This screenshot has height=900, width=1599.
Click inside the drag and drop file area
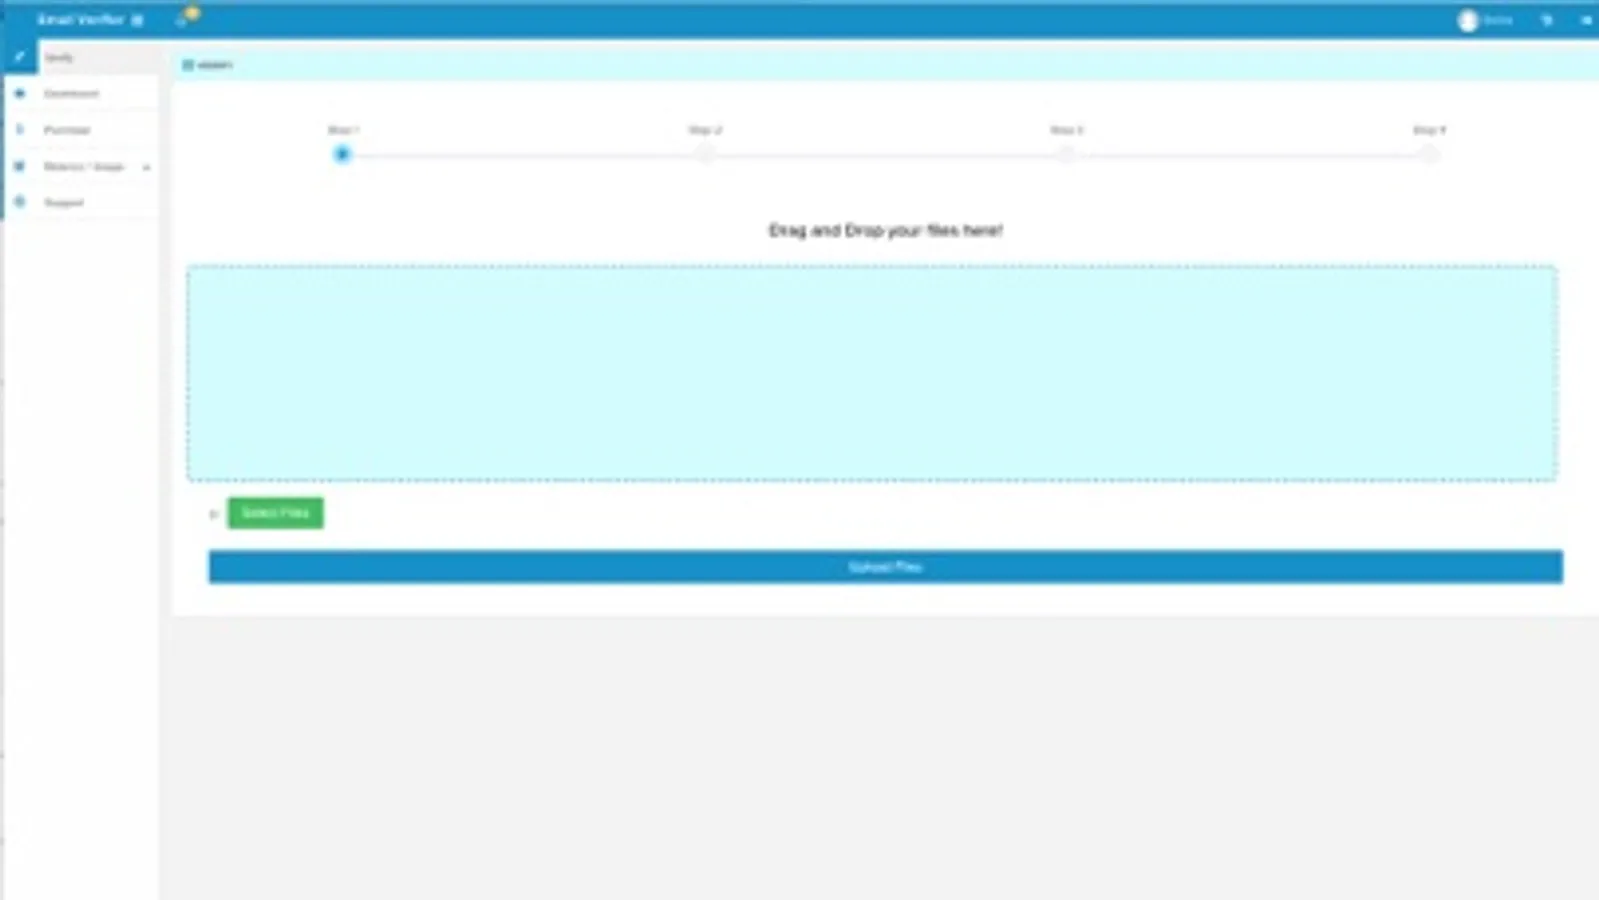pos(871,373)
